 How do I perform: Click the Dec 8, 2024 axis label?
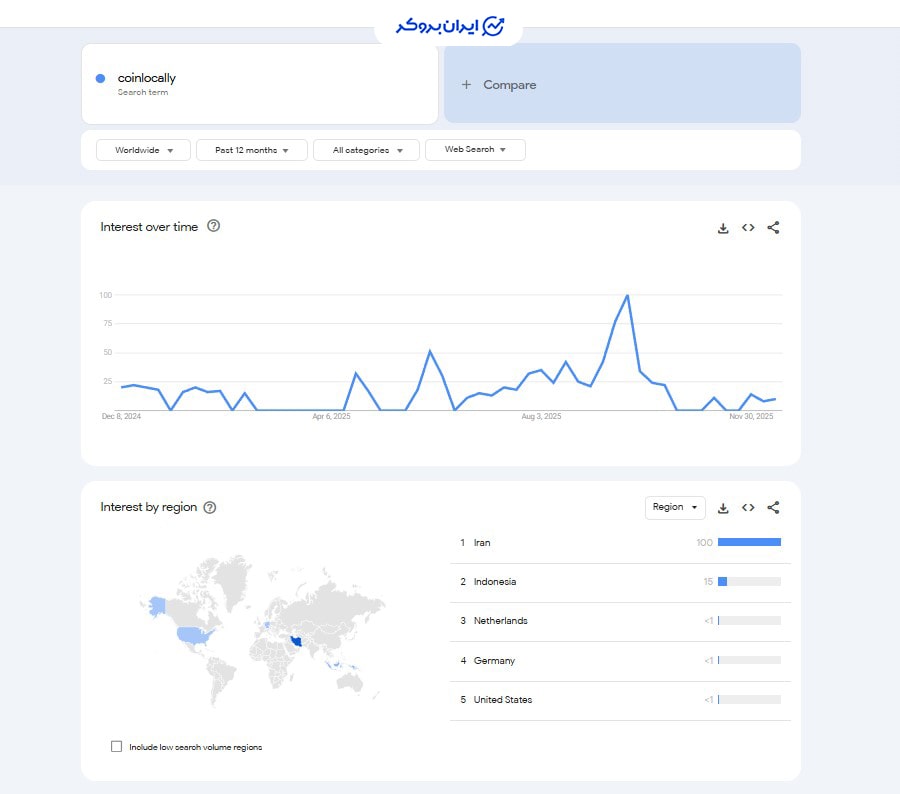[121, 416]
